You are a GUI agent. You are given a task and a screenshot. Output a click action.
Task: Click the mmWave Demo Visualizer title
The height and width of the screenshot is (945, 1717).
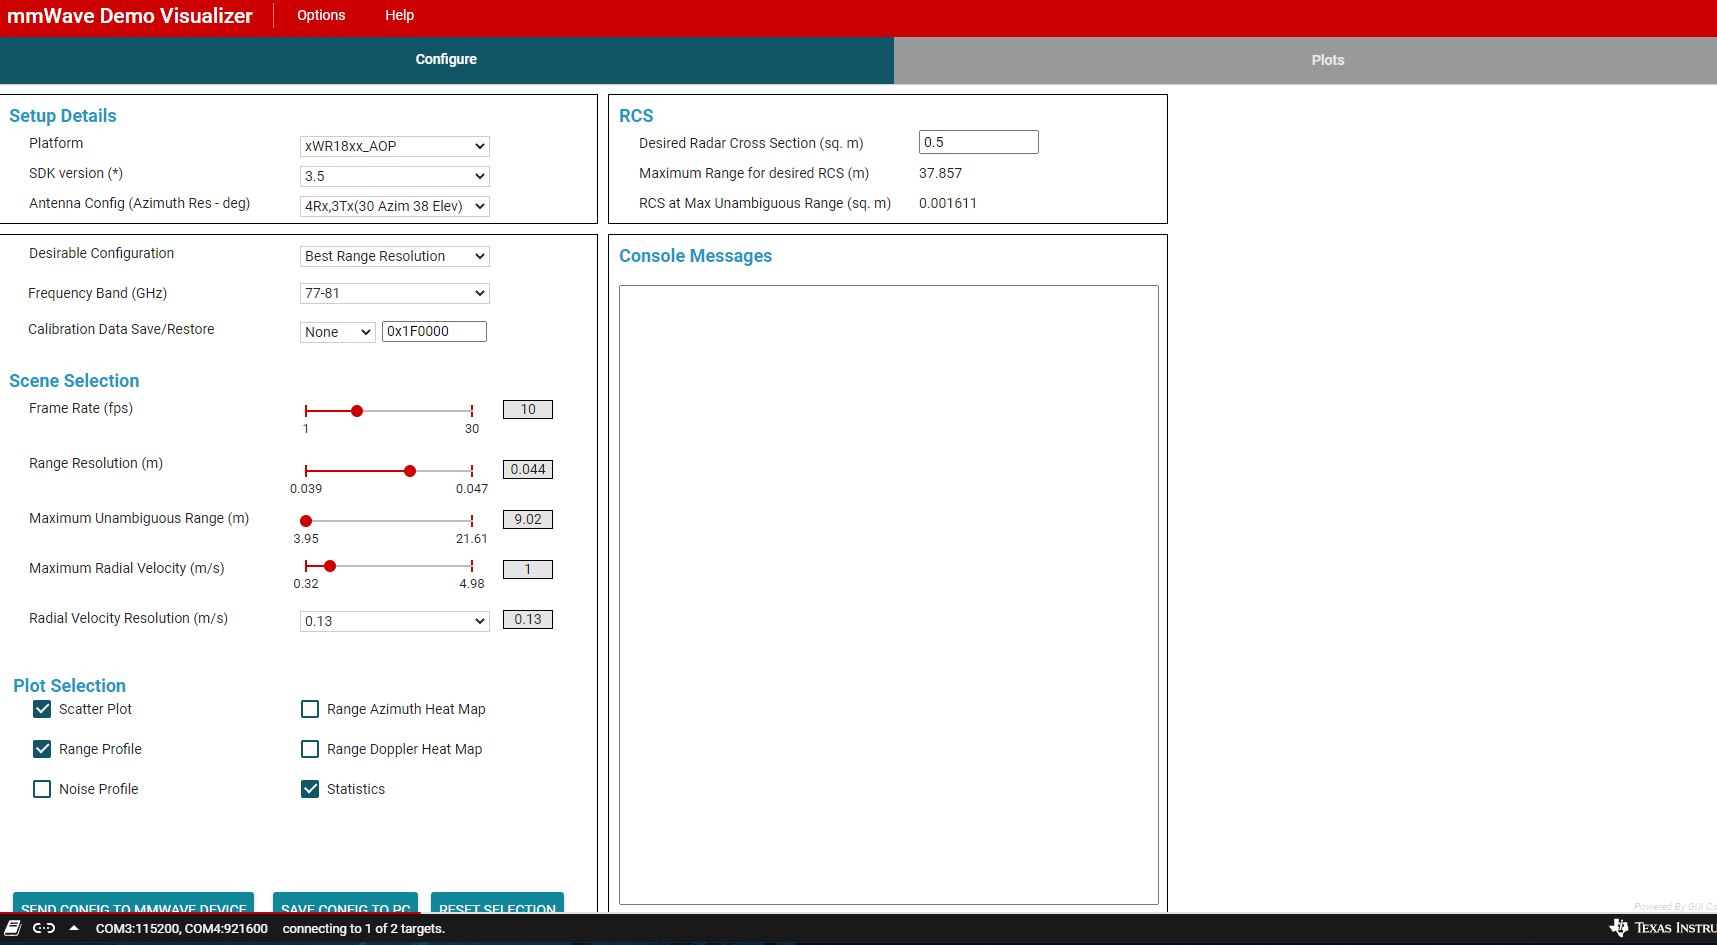(x=130, y=16)
